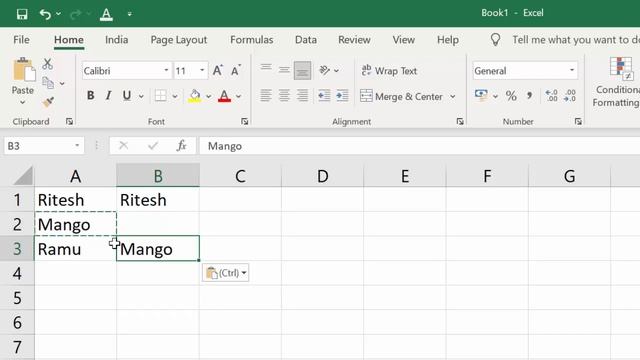Toggle Italic formatting
This screenshot has height=360, width=640.
click(108, 96)
